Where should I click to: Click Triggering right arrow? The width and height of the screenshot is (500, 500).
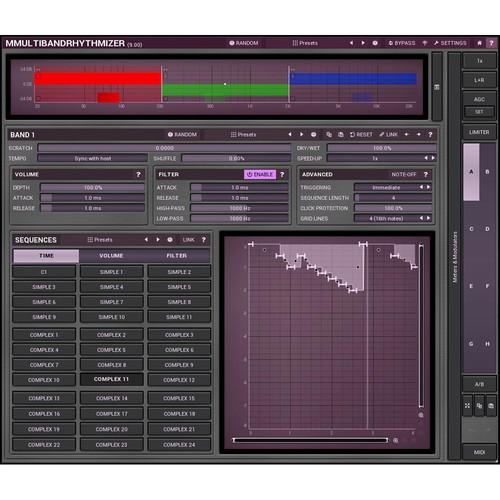tap(428, 187)
